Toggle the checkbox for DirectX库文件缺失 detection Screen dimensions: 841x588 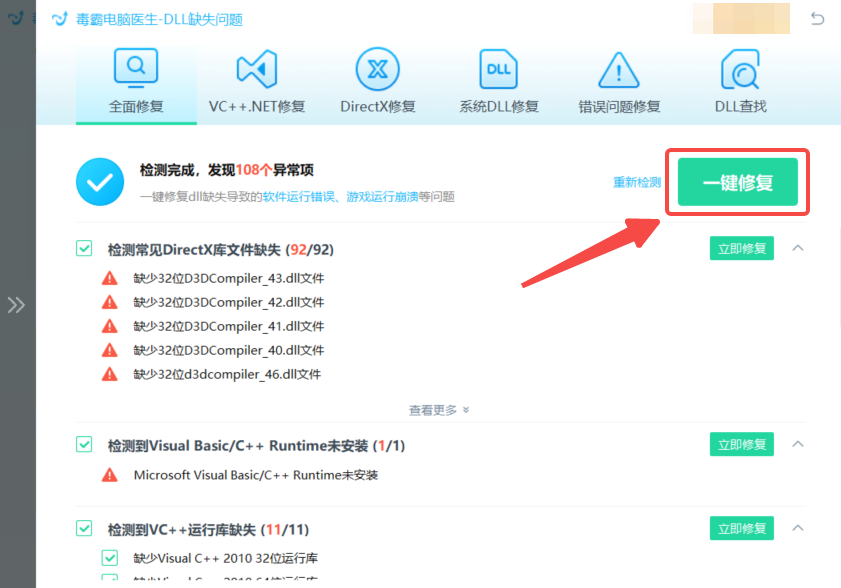click(84, 248)
